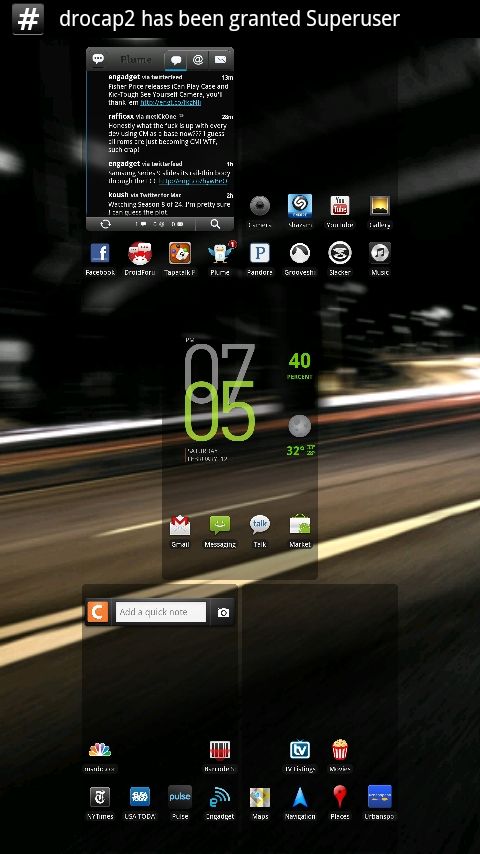480x854 pixels.
Task: Open the Shazam app icon
Action: (300, 206)
